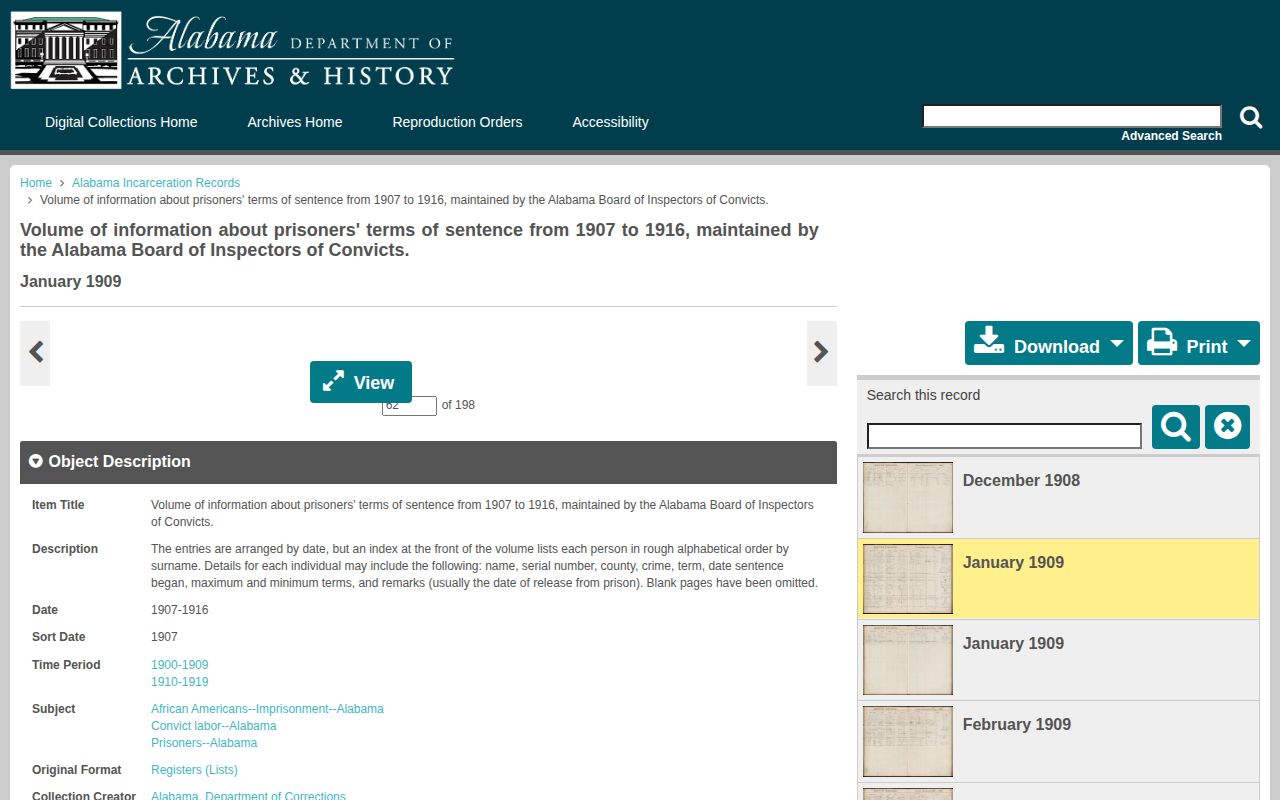The height and width of the screenshot is (800, 1280).
Task: Click the page number input box
Action: click(x=409, y=406)
